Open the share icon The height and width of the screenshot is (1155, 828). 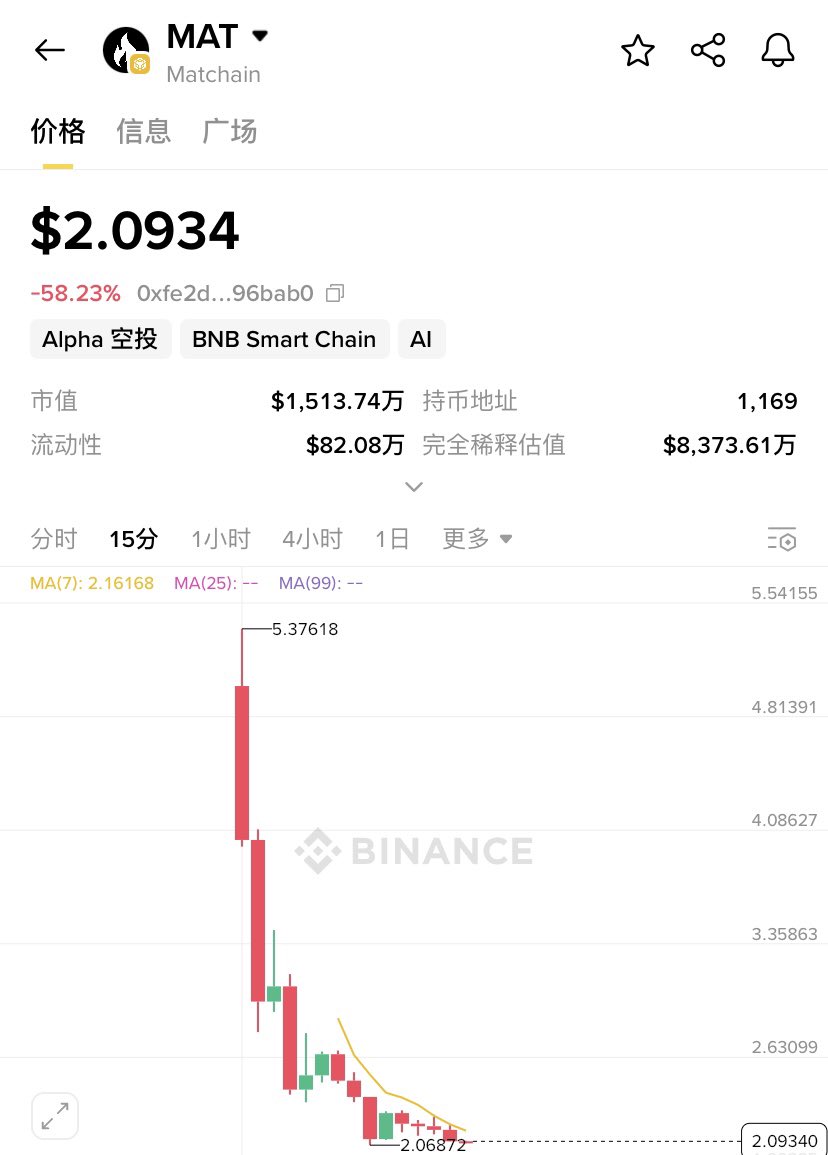[x=708, y=50]
